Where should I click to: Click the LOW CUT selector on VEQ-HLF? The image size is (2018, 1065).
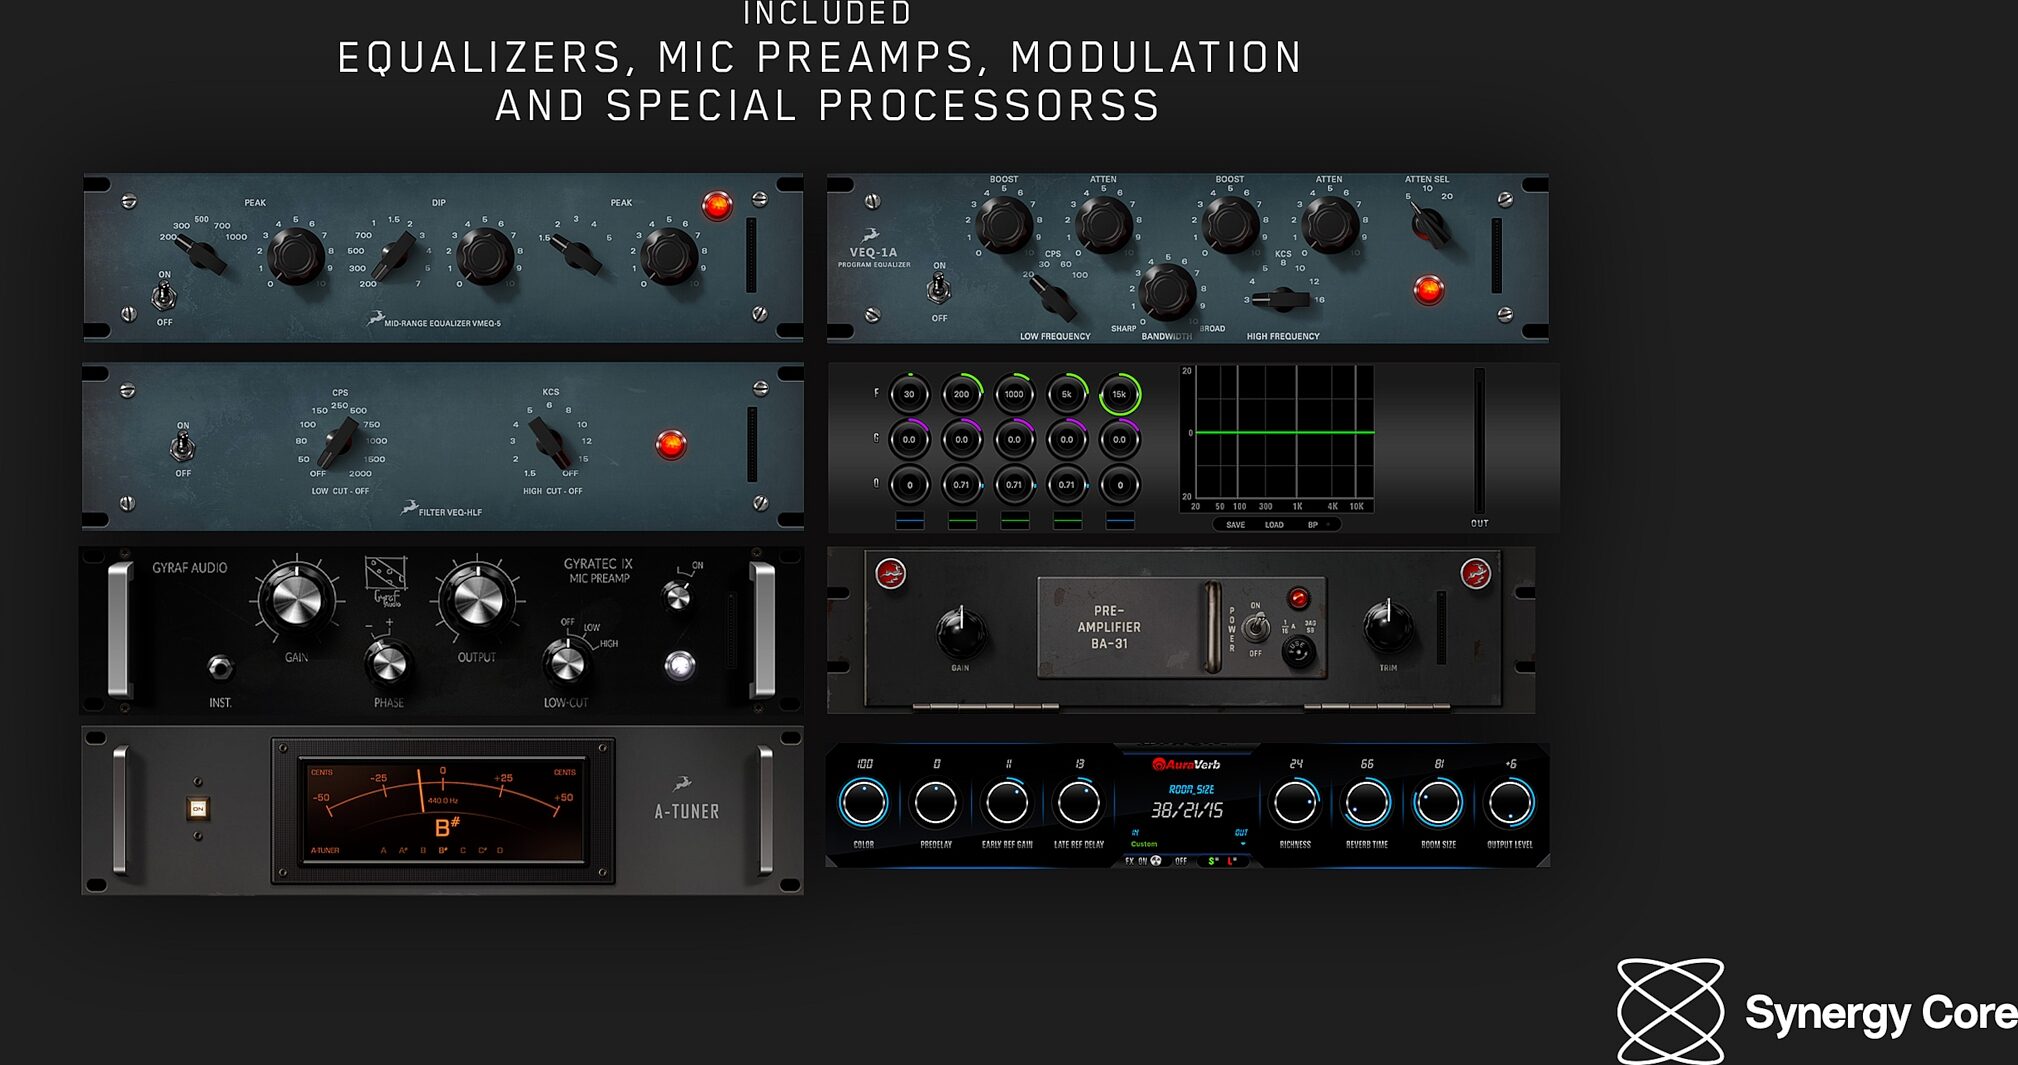point(337,442)
